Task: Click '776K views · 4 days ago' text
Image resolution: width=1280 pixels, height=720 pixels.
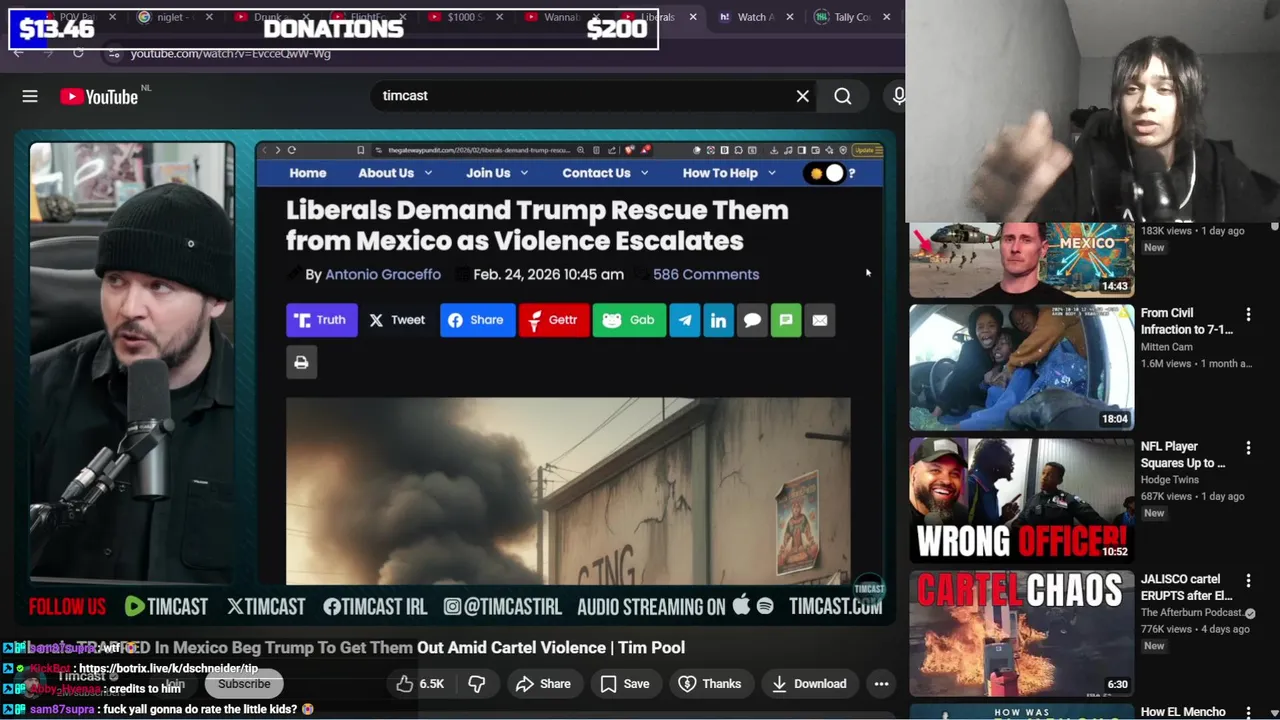Action: [1195, 630]
